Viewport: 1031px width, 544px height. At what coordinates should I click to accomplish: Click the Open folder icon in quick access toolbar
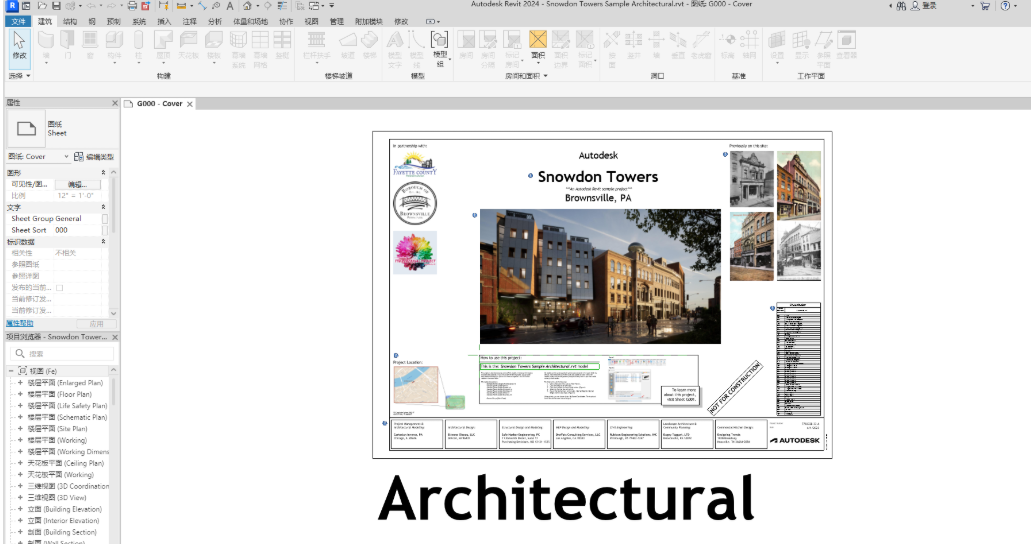click(42, 6)
